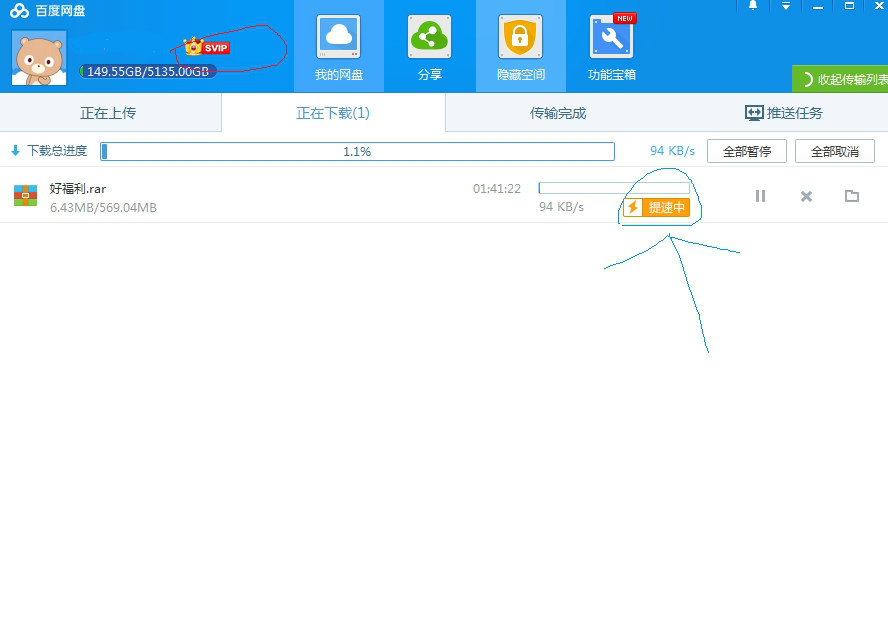
Task: Collapse the list with 收起传输列表
Action: pos(840,79)
